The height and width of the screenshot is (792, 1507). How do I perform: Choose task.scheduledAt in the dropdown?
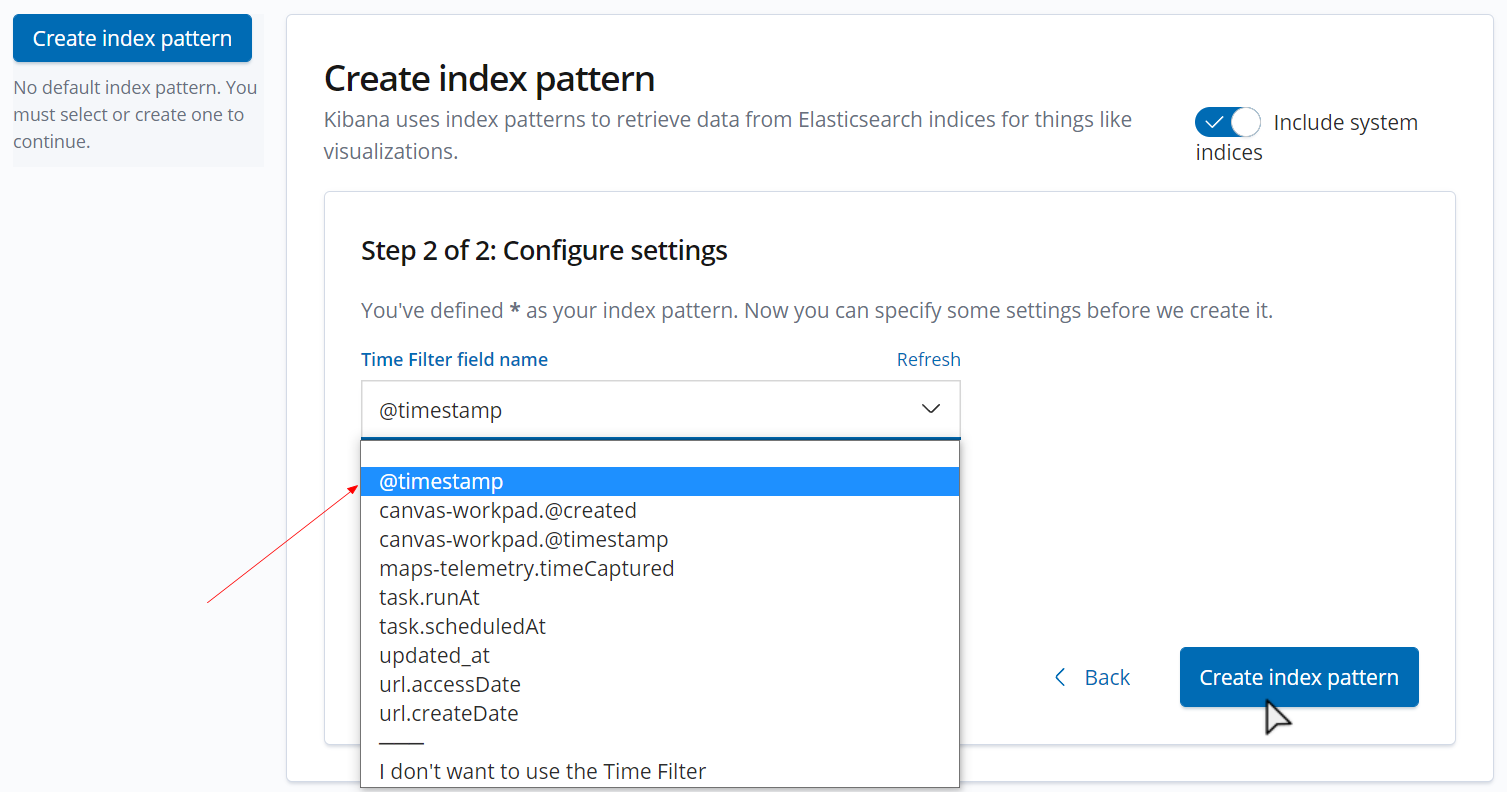point(462,627)
